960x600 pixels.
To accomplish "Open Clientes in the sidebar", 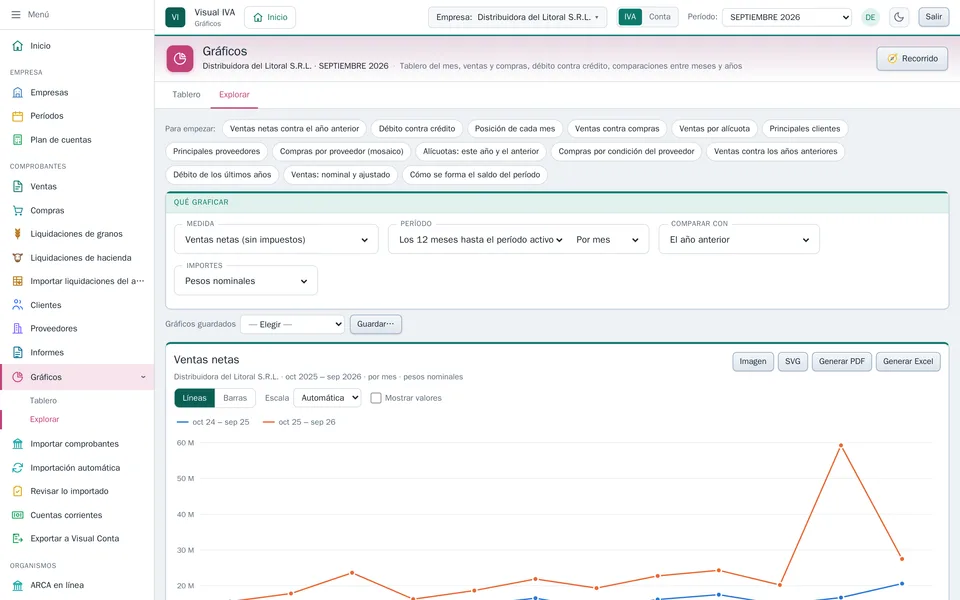I will (x=77, y=305).
